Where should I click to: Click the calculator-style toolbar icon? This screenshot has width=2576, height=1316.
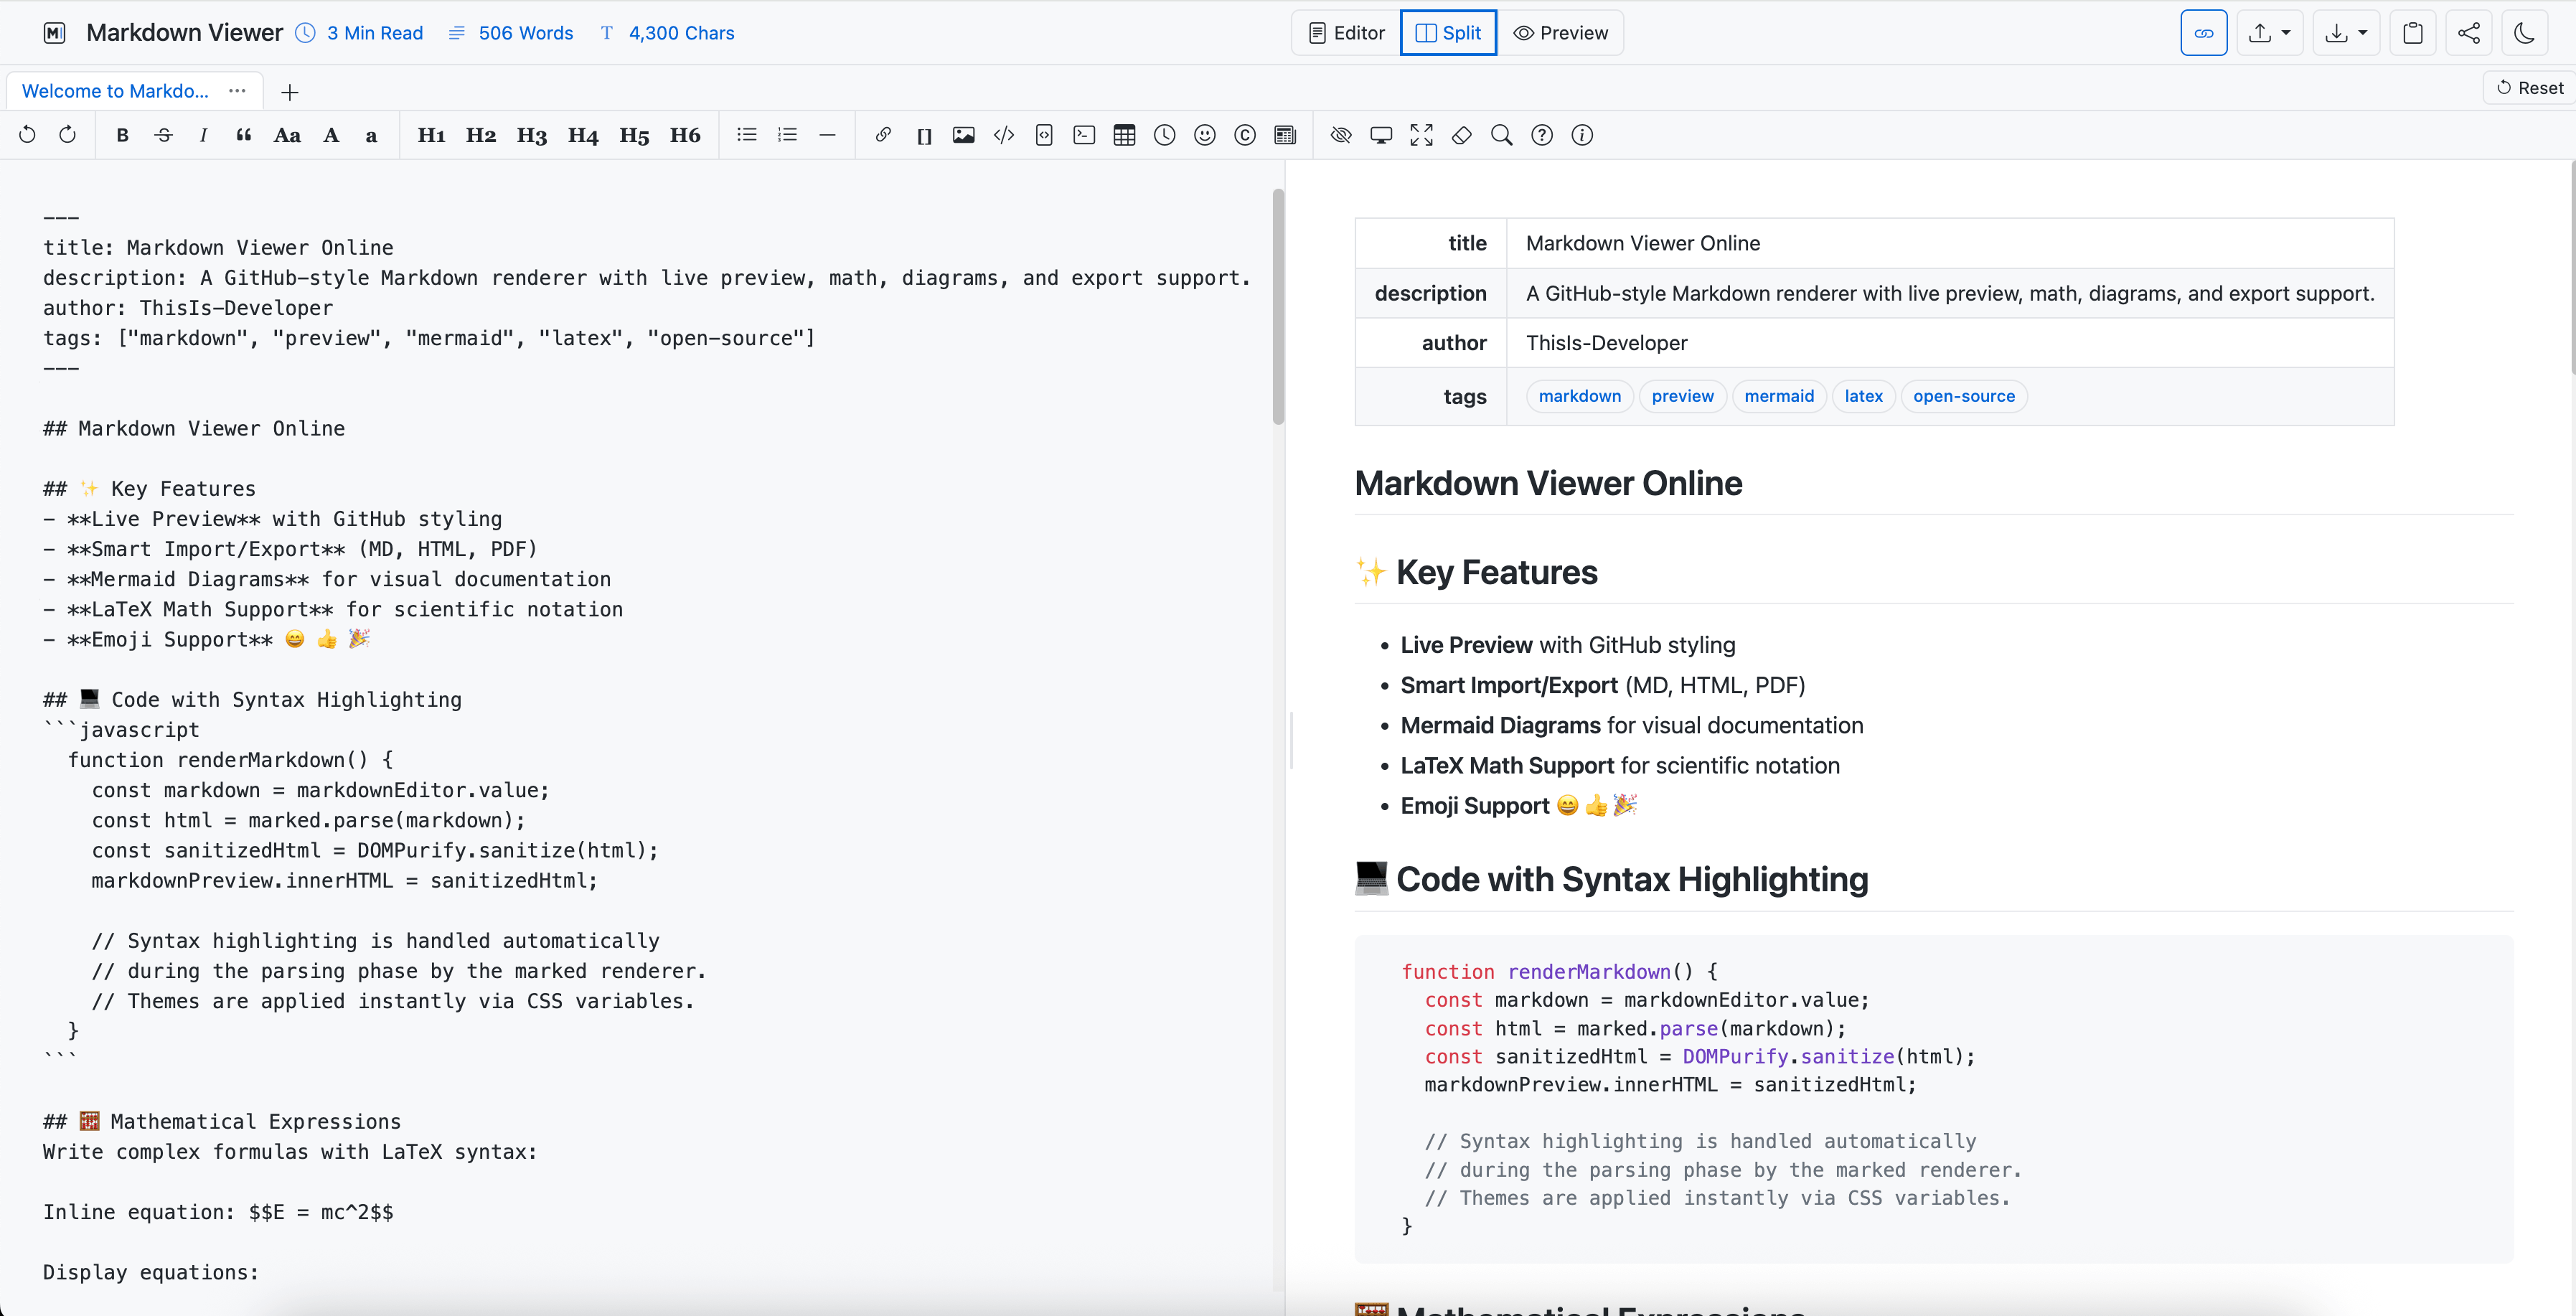[x=1285, y=135]
